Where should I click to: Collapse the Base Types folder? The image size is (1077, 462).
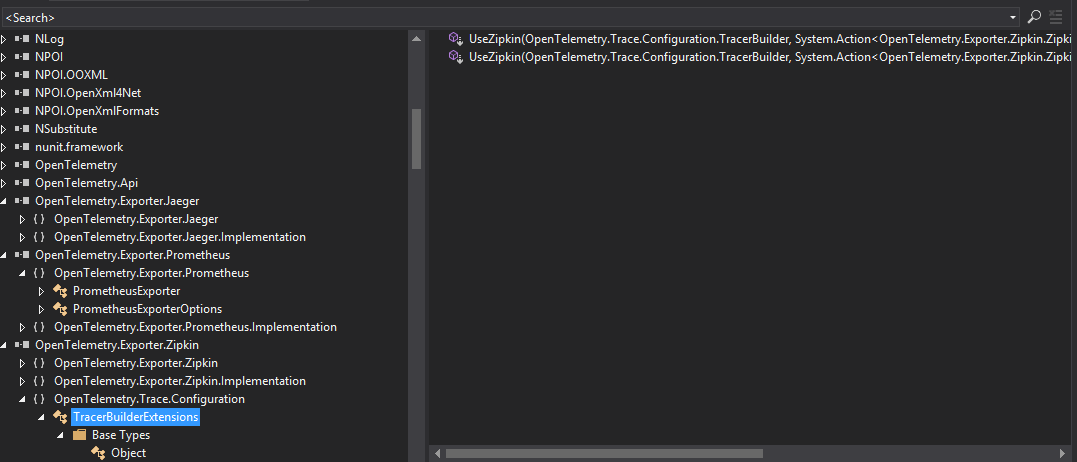[x=60, y=435]
